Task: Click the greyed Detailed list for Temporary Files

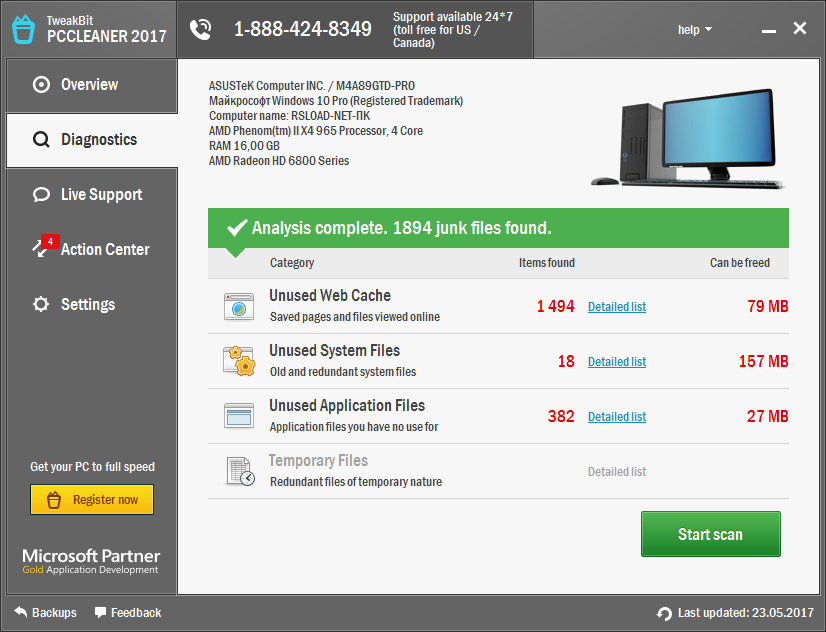Action: coord(617,471)
